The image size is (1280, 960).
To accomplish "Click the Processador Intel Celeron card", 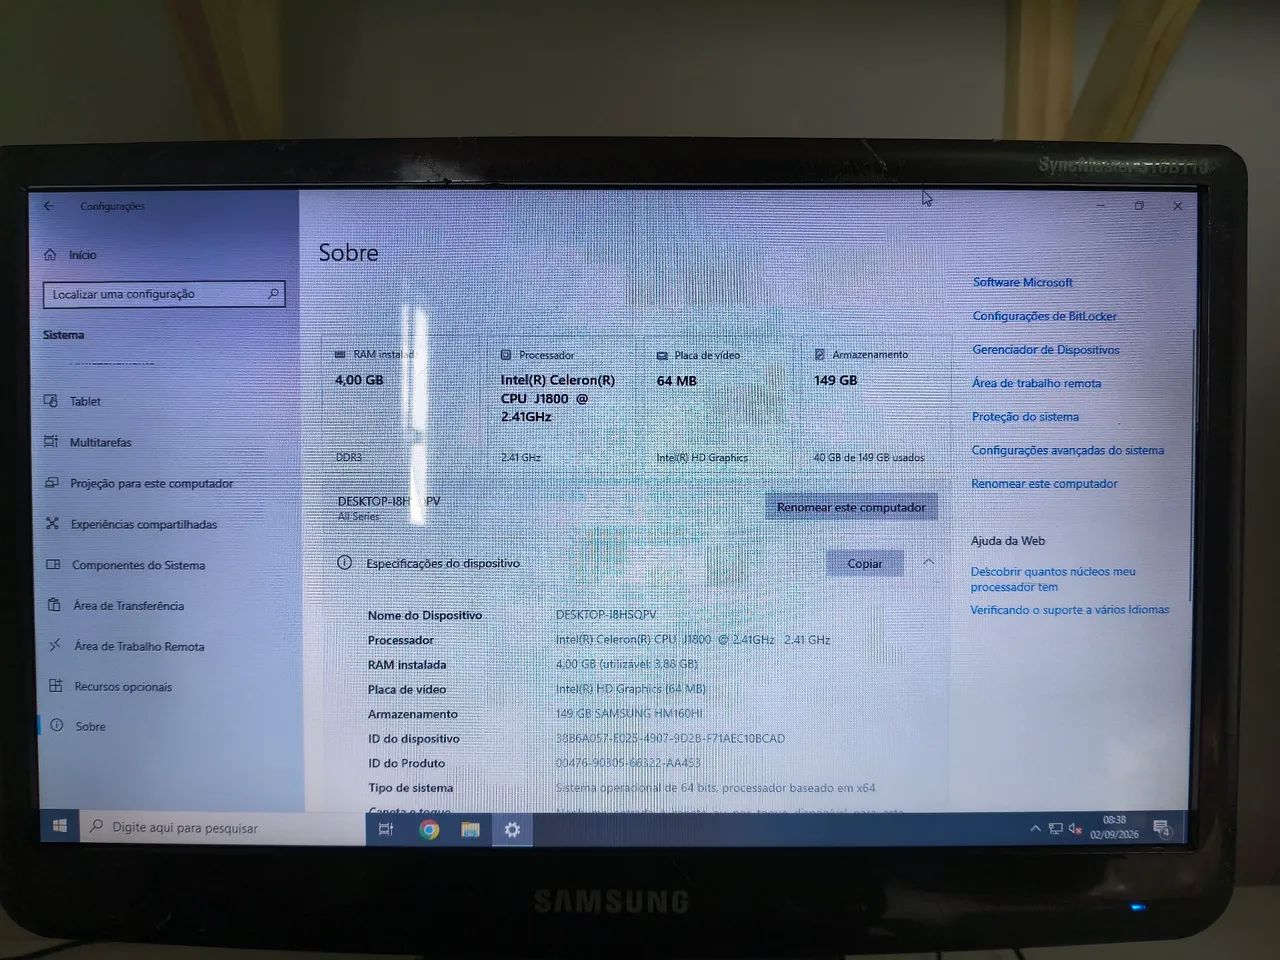I will pos(565,407).
